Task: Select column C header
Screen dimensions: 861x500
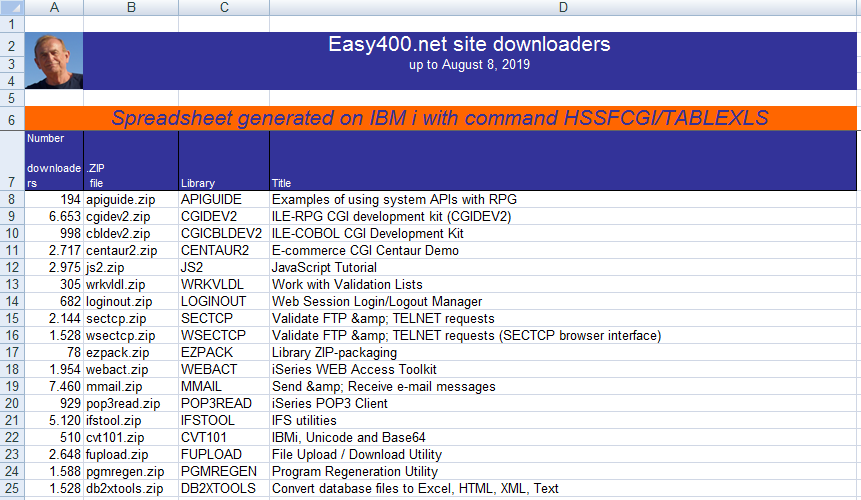Action: click(x=224, y=7)
